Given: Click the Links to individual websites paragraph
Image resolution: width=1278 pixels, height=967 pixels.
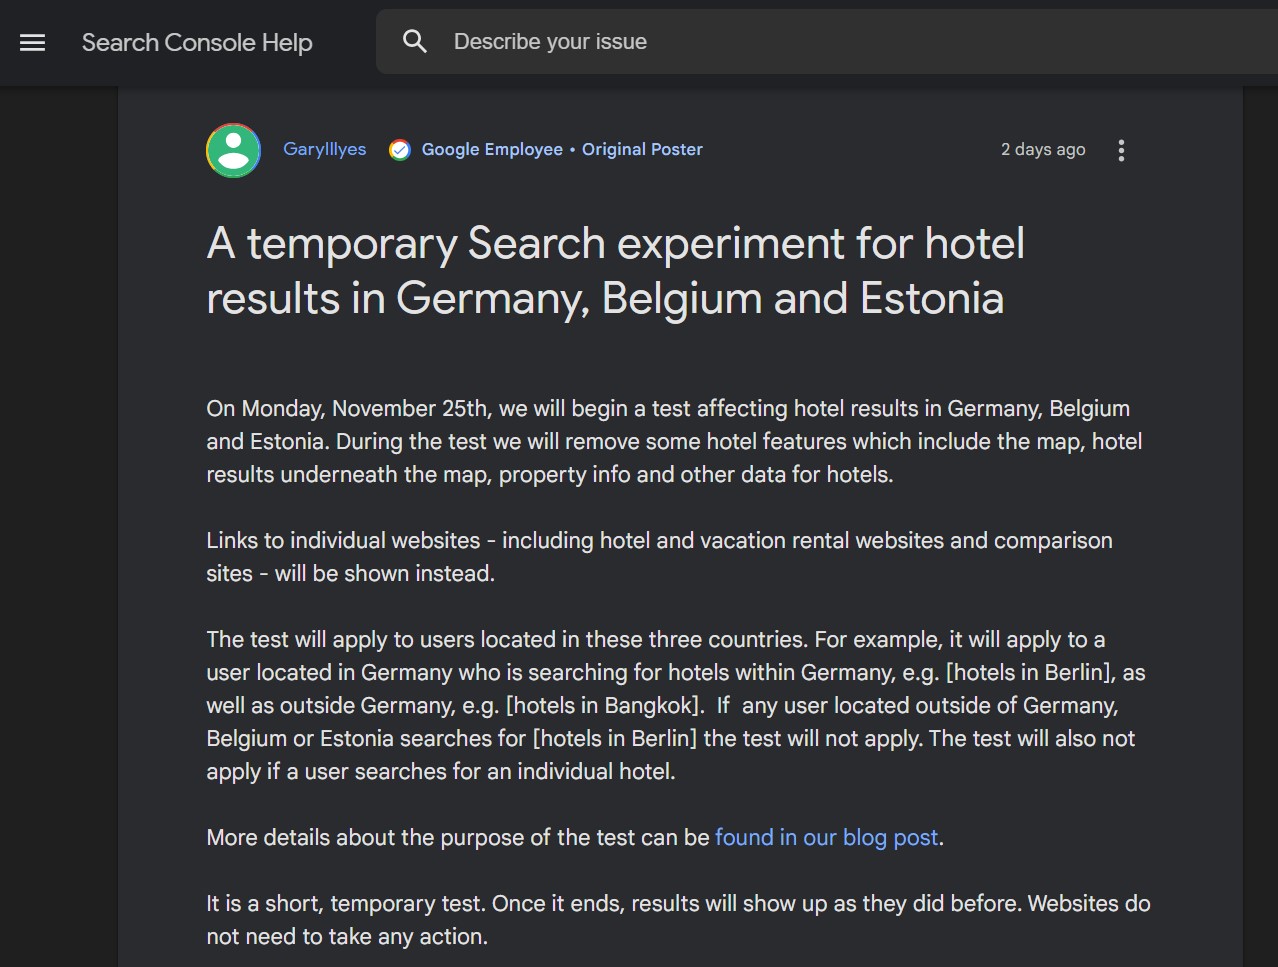Looking at the screenshot, I should (659, 557).
